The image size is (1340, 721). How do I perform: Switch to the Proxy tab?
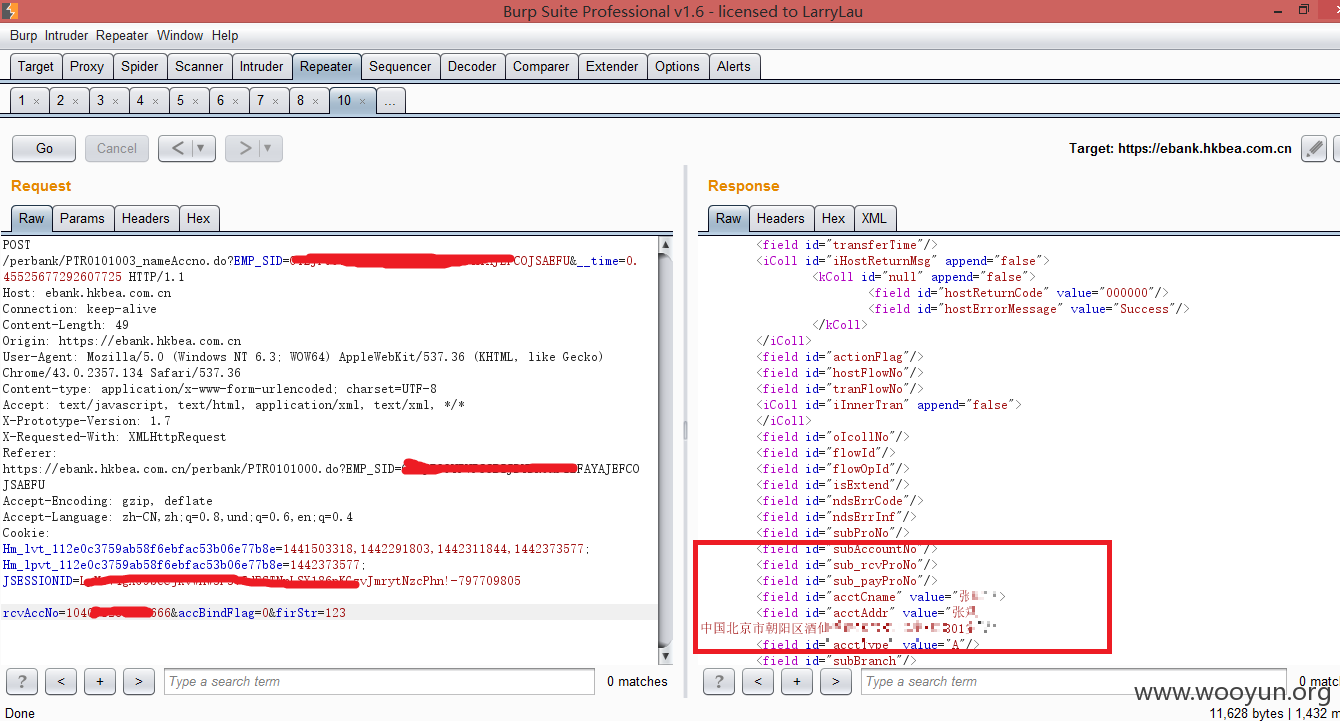pos(87,67)
